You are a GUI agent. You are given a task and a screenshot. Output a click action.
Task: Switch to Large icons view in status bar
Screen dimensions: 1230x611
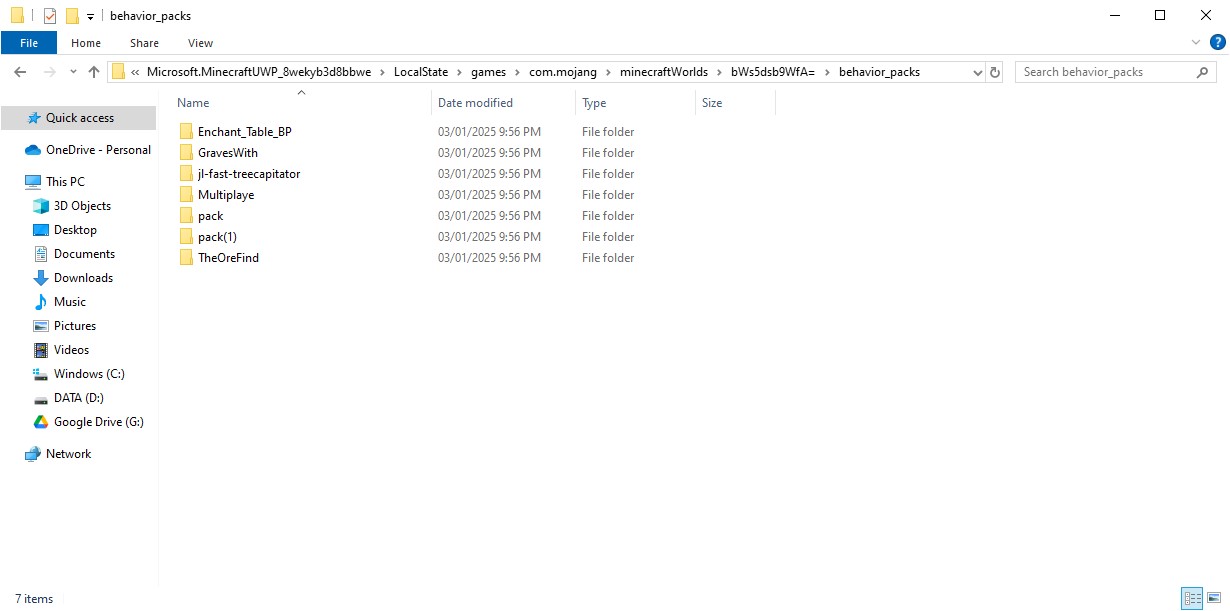click(1214, 598)
